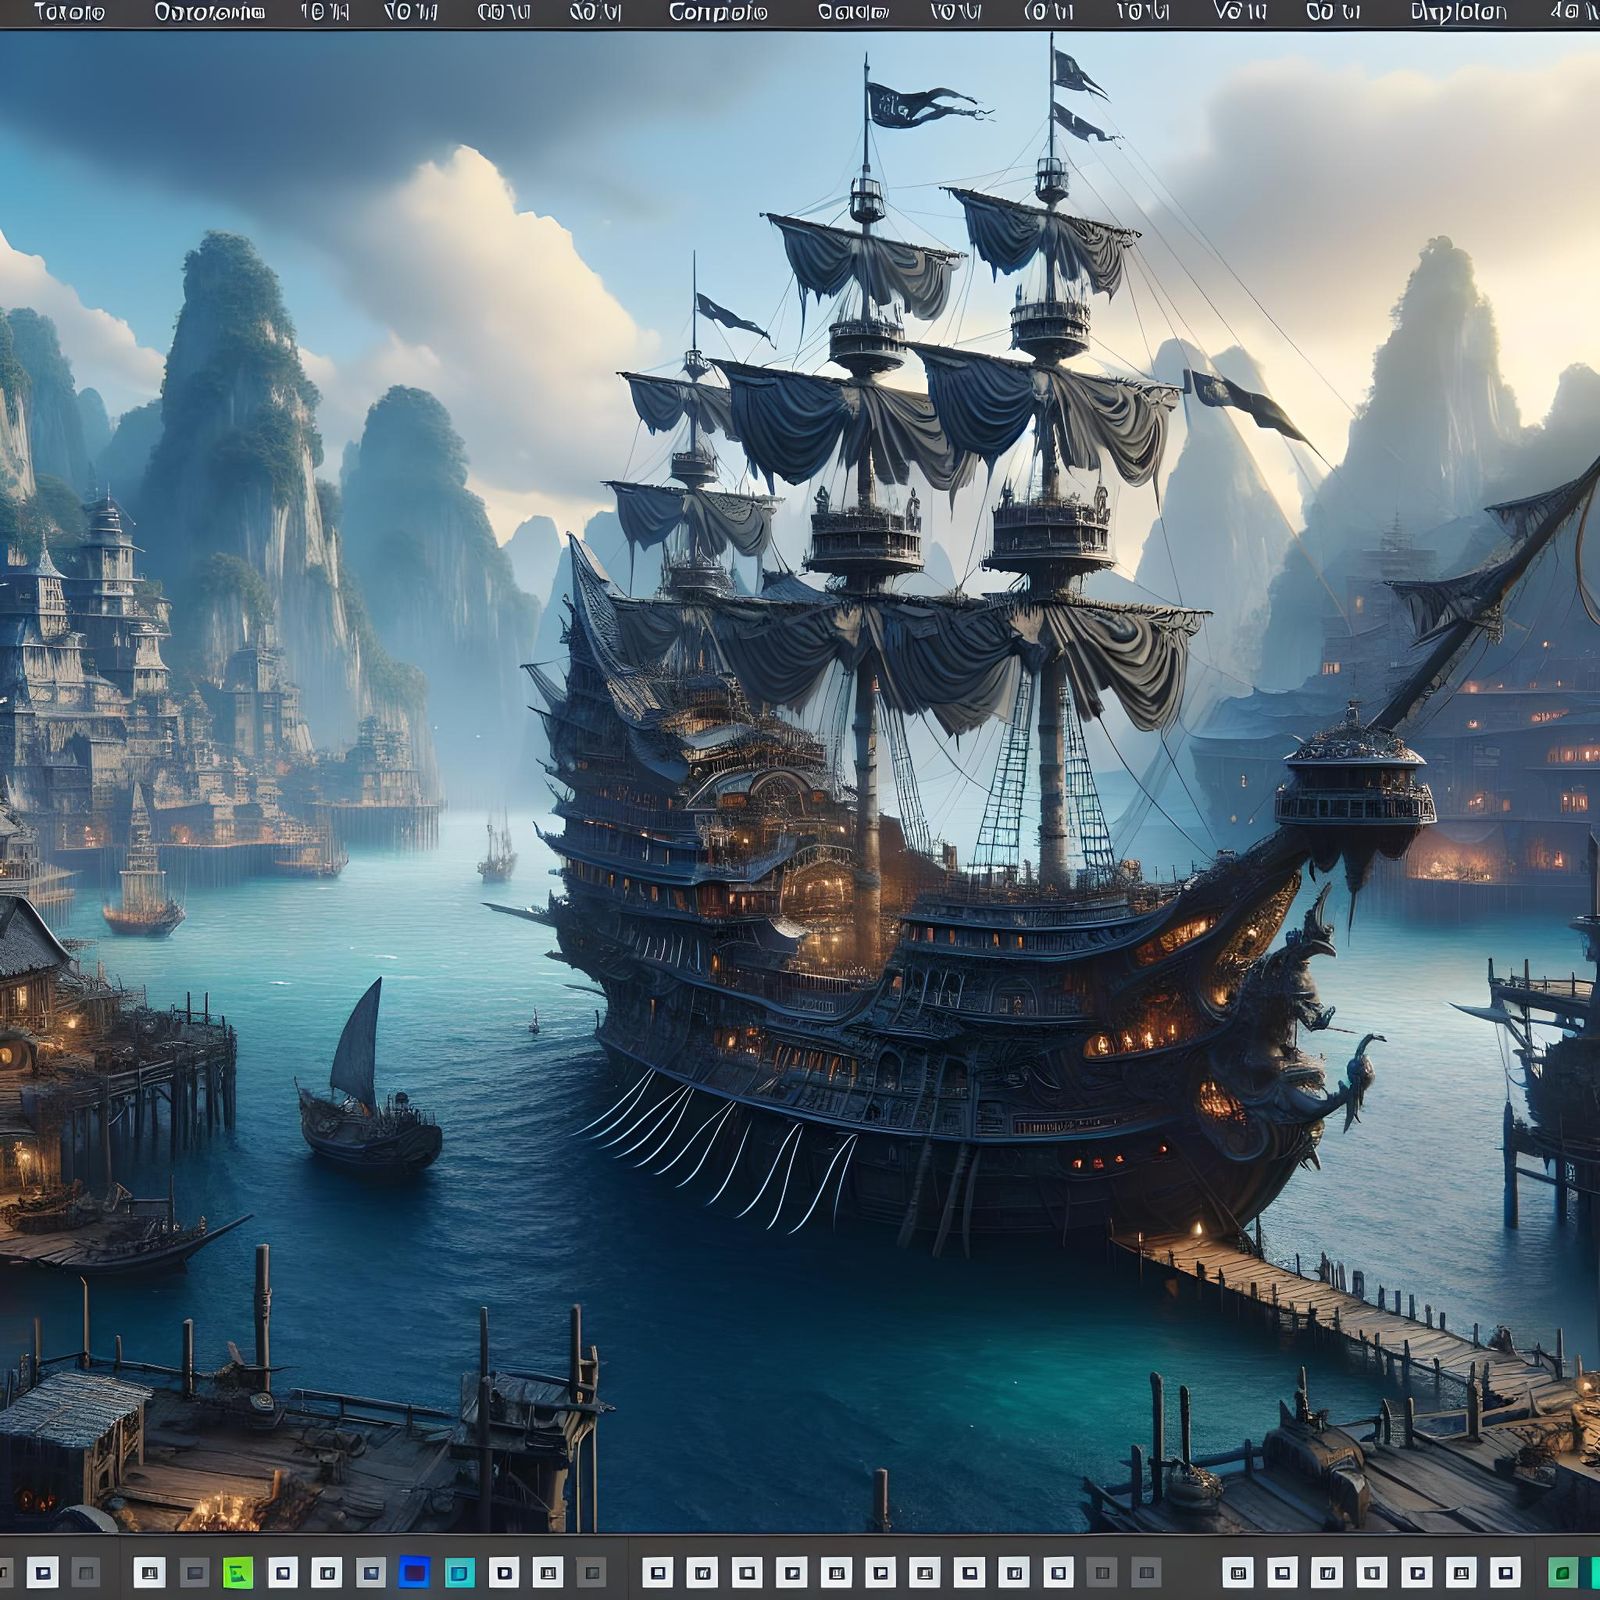Click the grayed-out icon in the bottom toolbar
This screenshot has height=1600, width=1600.
[x=590, y=1572]
